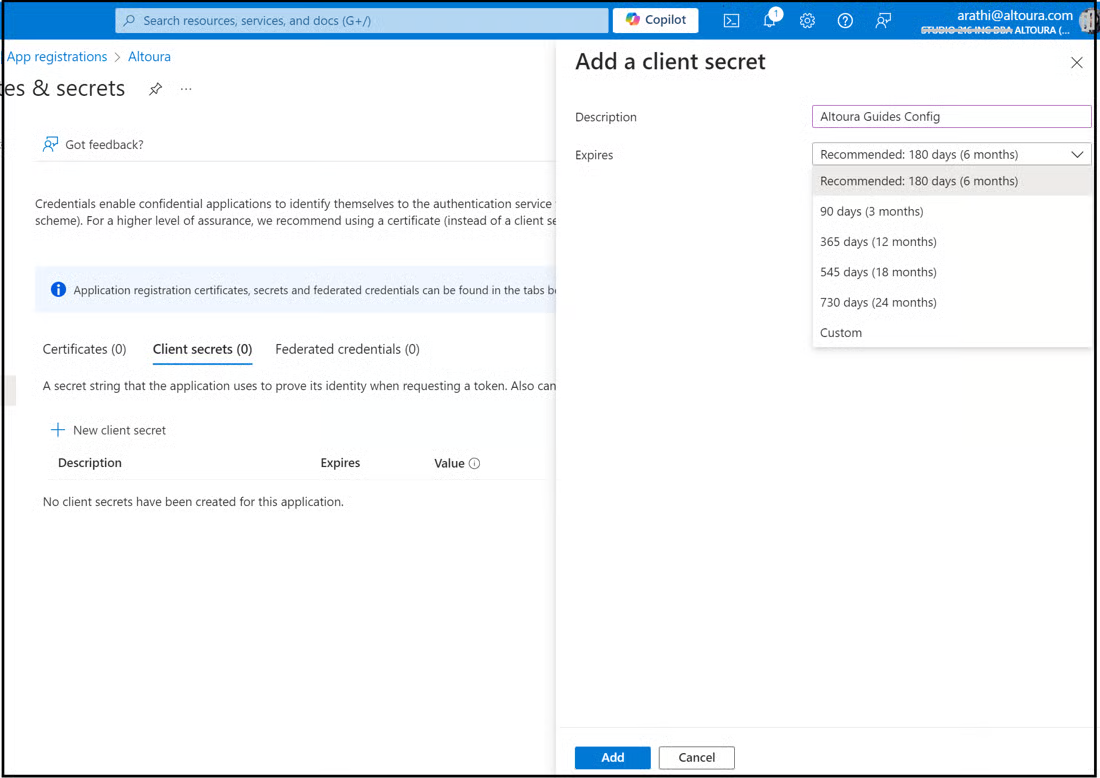Click the feedback icon in the top bar
The width and height of the screenshot is (1100, 778).
(x=883, y=21)
